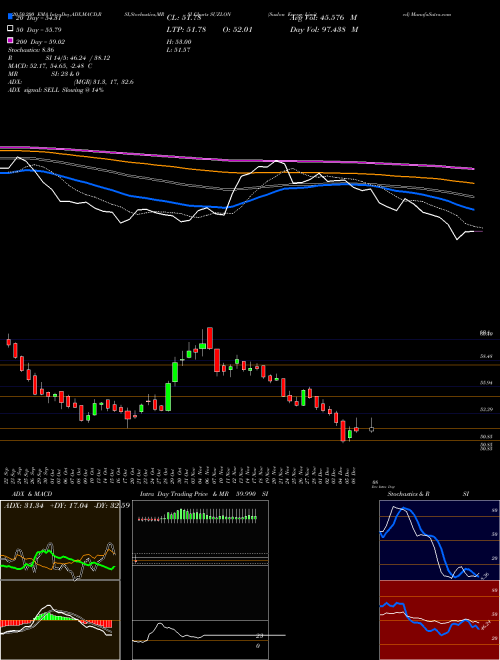500x660 pixels.
Task: Open the blue Stochastics chart thumbnail
Action: [x=440, y=540]
